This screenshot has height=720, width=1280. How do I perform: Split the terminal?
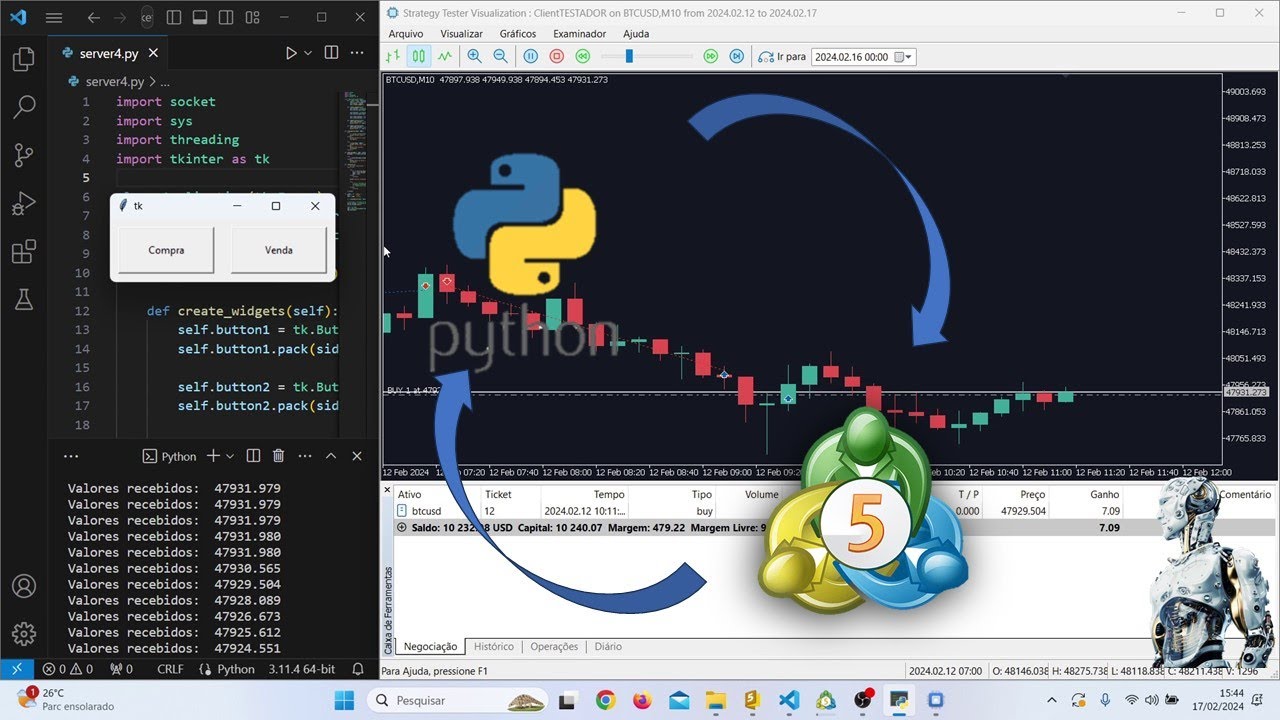pyautogui.click(x=253, y=456)
